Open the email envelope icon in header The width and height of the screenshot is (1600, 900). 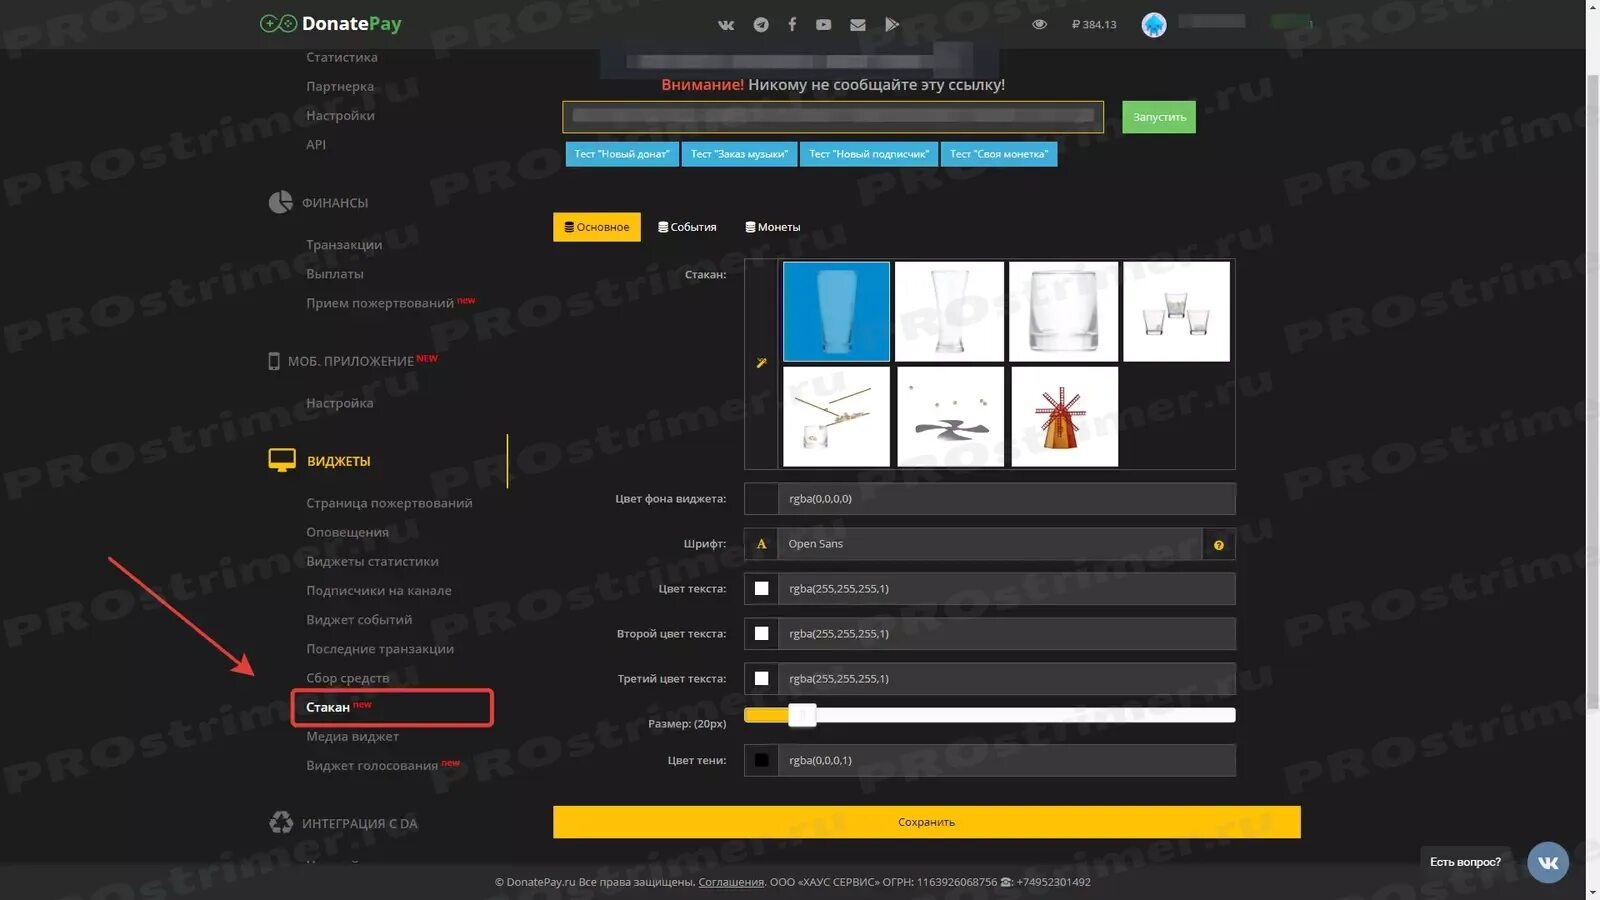858,25
